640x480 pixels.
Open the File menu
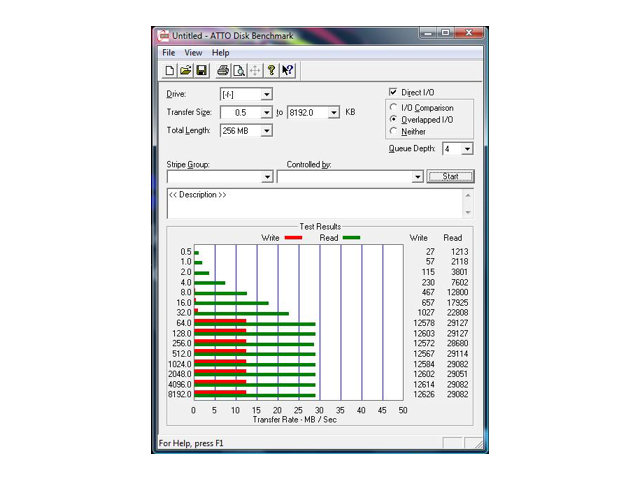(169, 53)
